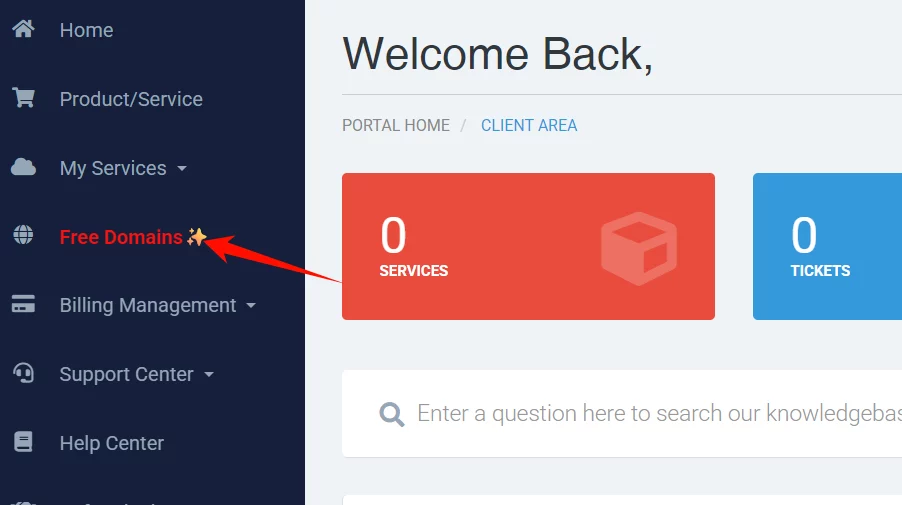
Task: Click the Help Center book icon
Action: (23, 442)
